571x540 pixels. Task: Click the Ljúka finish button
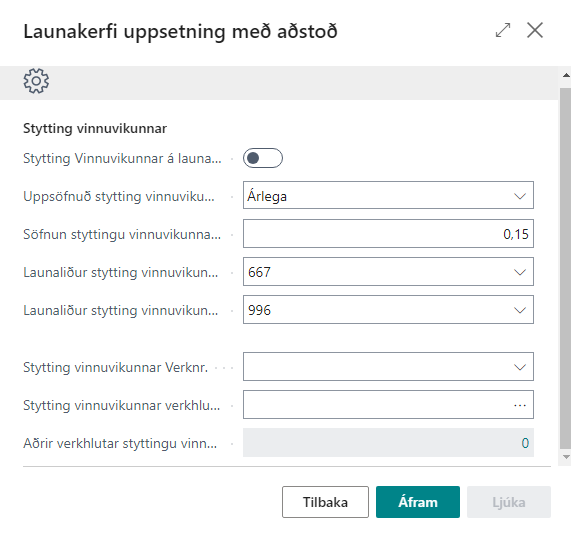(x=509, y=502)
